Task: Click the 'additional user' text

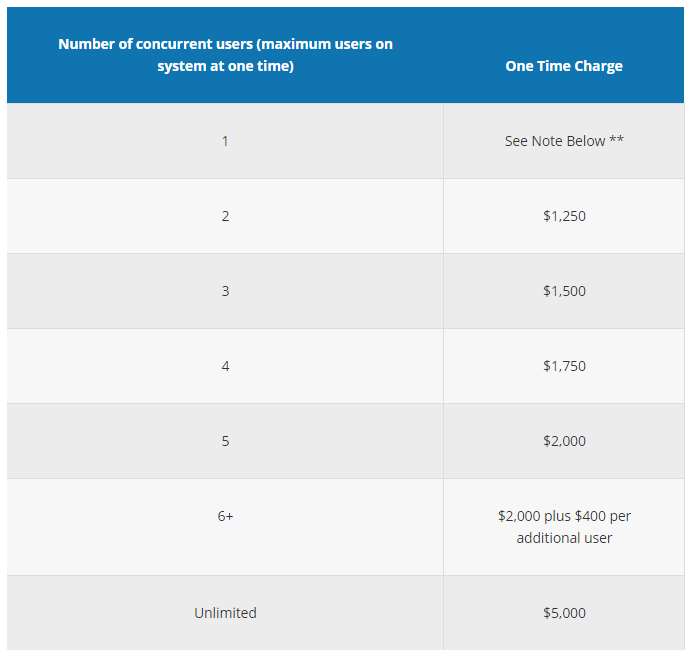Action: [564, 538]
